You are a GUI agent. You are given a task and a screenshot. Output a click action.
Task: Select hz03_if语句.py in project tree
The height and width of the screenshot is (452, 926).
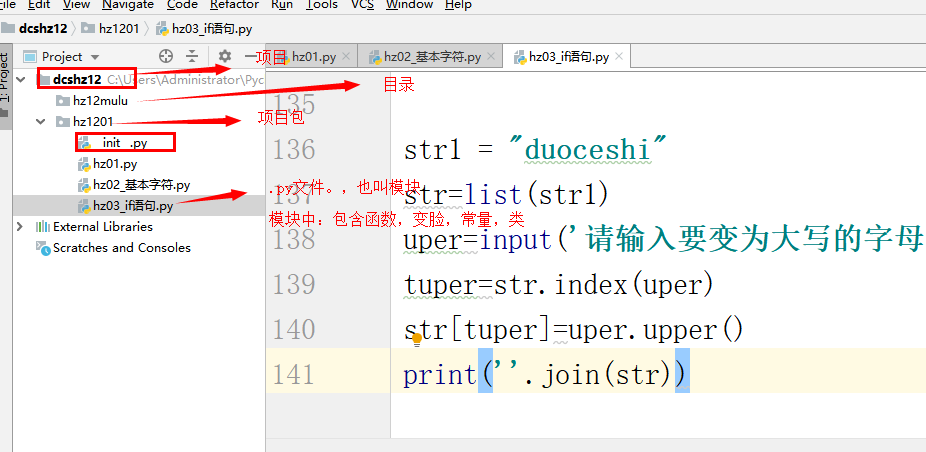click(133, 206)
